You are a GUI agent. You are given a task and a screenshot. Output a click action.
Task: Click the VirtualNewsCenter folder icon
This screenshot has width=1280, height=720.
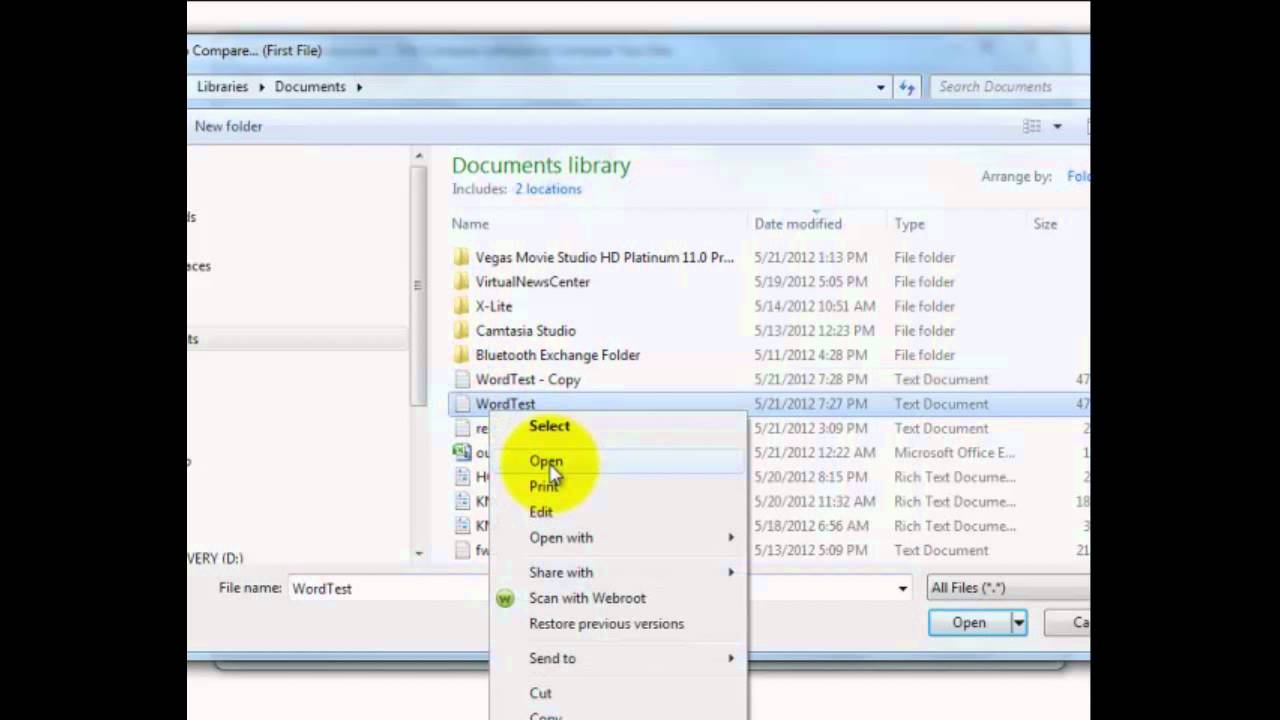(461, 282)
